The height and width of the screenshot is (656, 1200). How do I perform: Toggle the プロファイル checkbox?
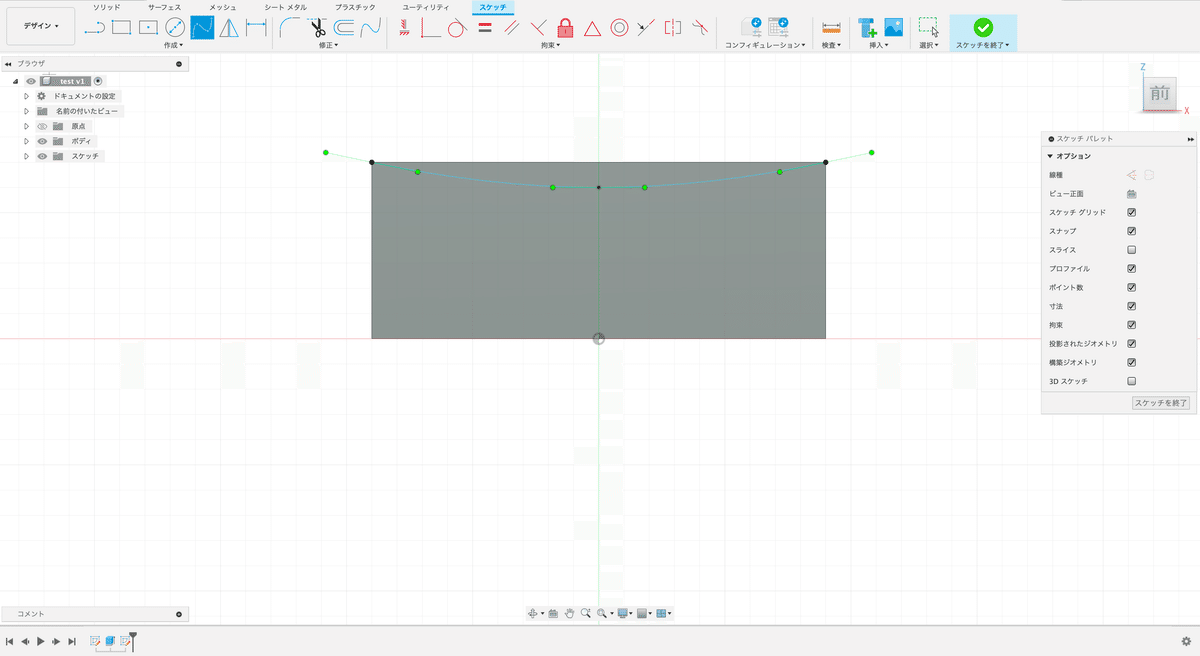(x=1132, y=269)
